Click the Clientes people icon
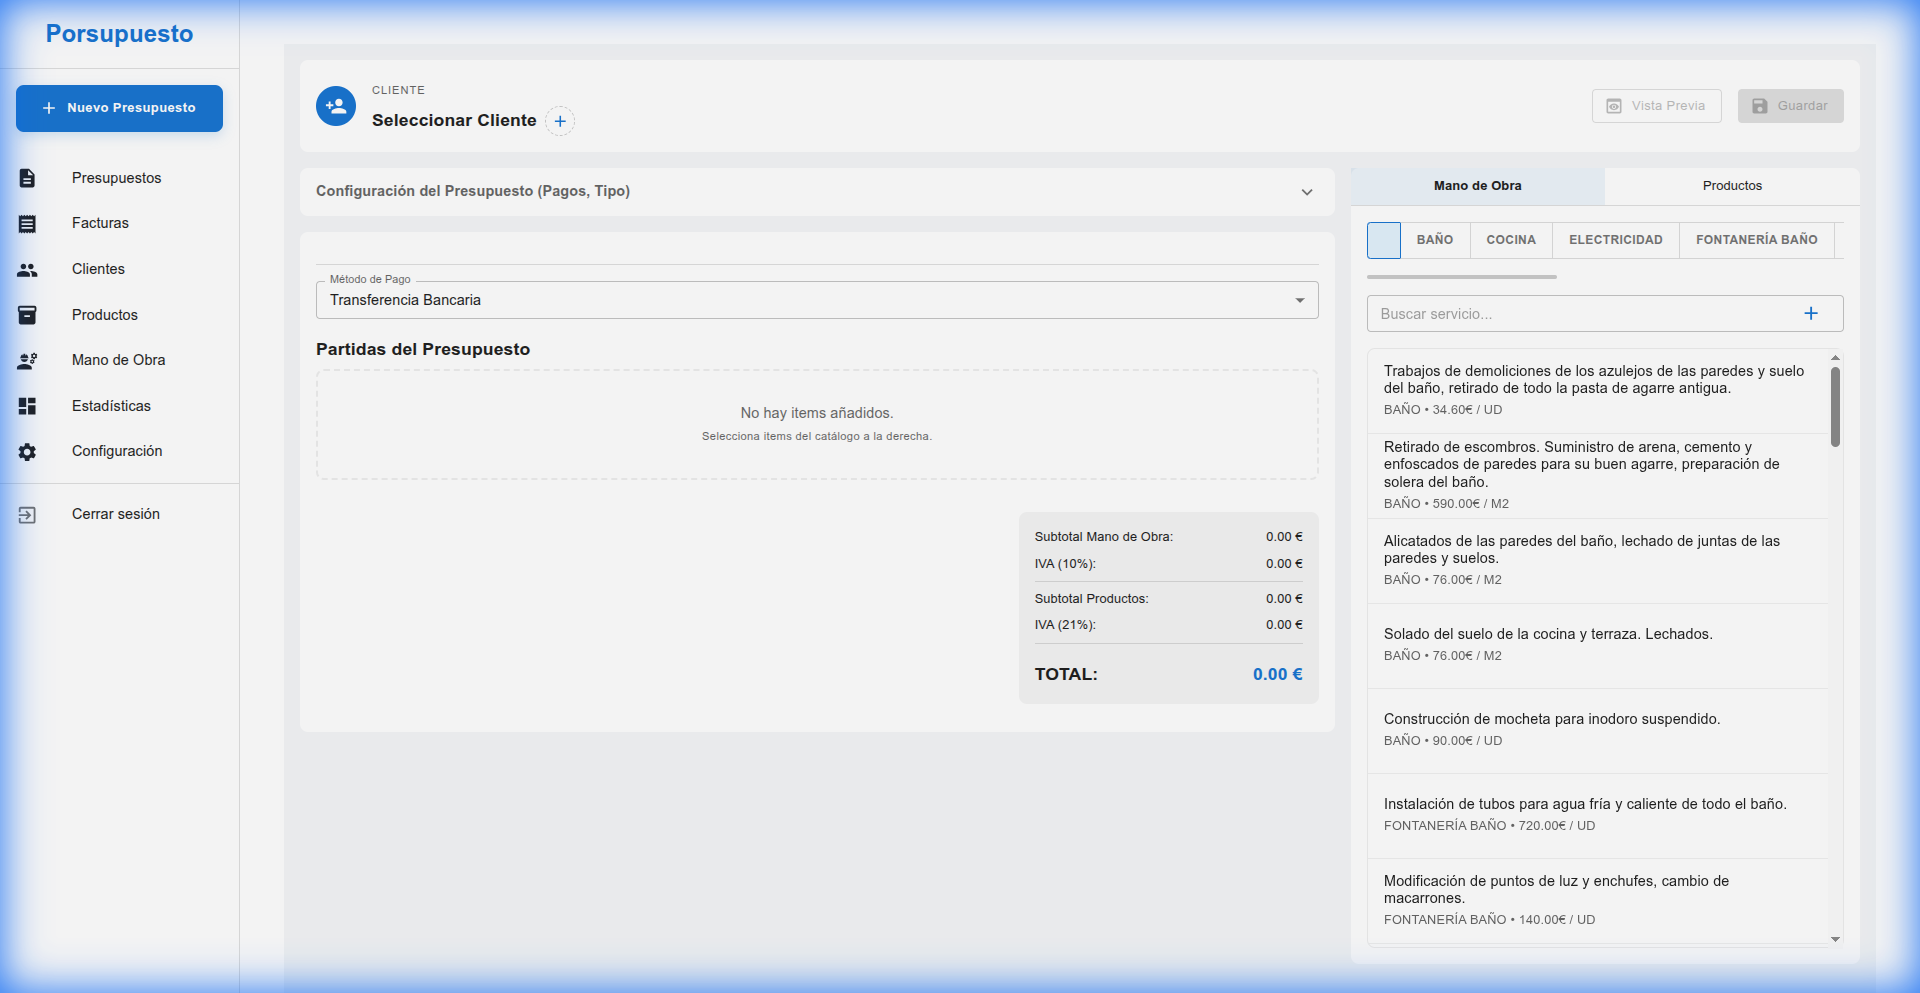The width and height of the screenshot is (1920, 993). coord(27,270)
